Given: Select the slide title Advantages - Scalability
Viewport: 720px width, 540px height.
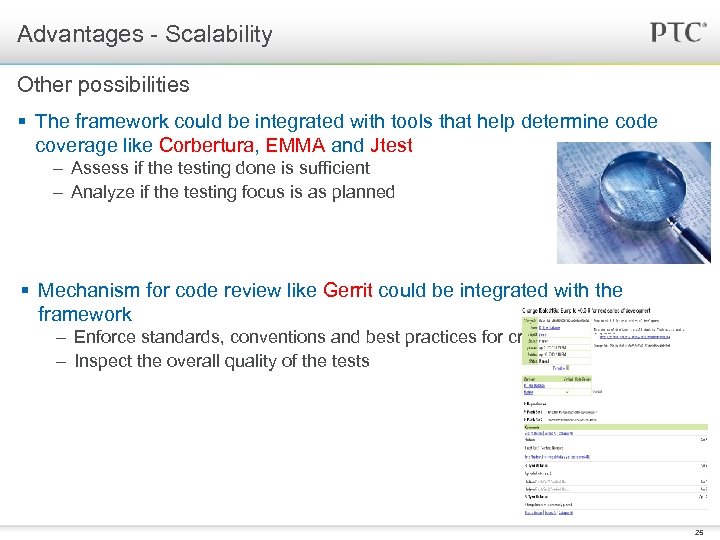Looking at the screenshot, I should tap(145, 34).
